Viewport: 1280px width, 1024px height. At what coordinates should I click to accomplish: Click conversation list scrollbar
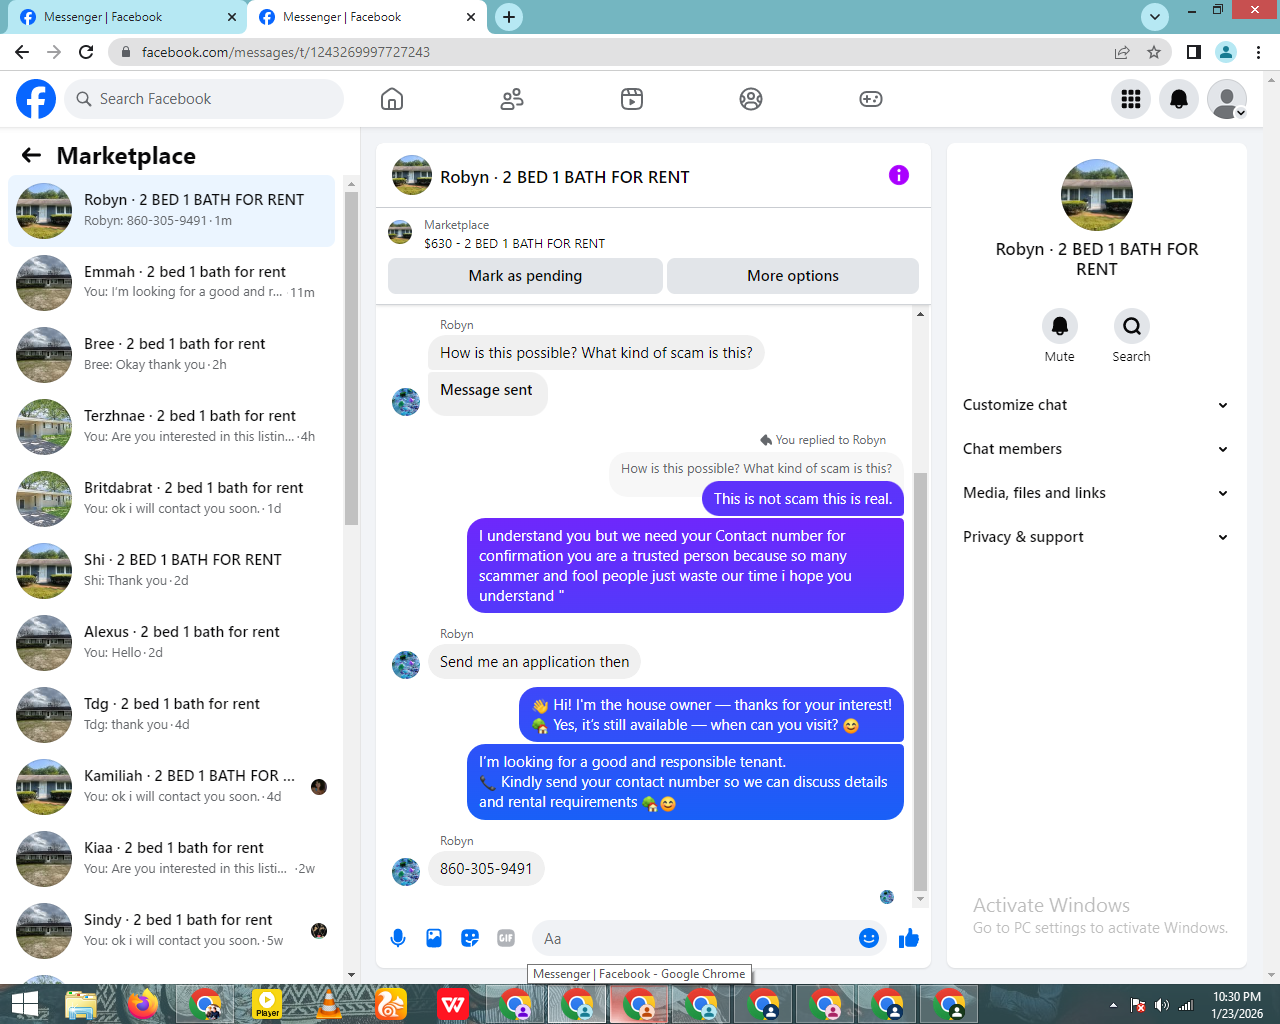click(x=351, y=358)
